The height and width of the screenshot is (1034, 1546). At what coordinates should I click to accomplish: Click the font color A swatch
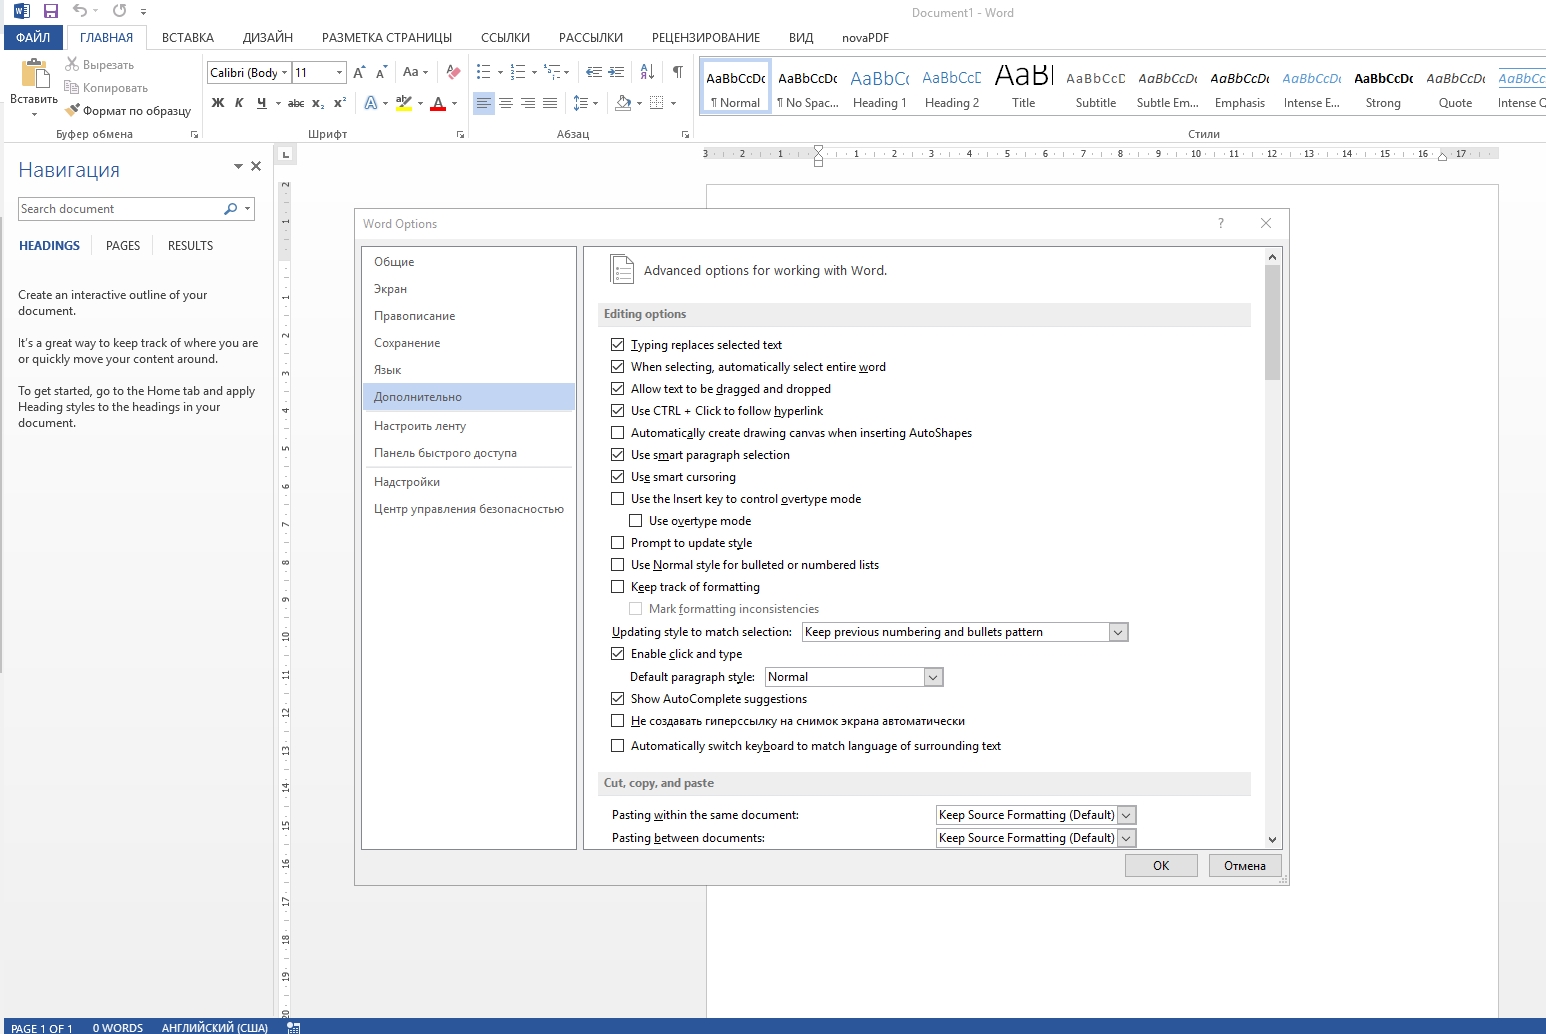click(437, 103)
